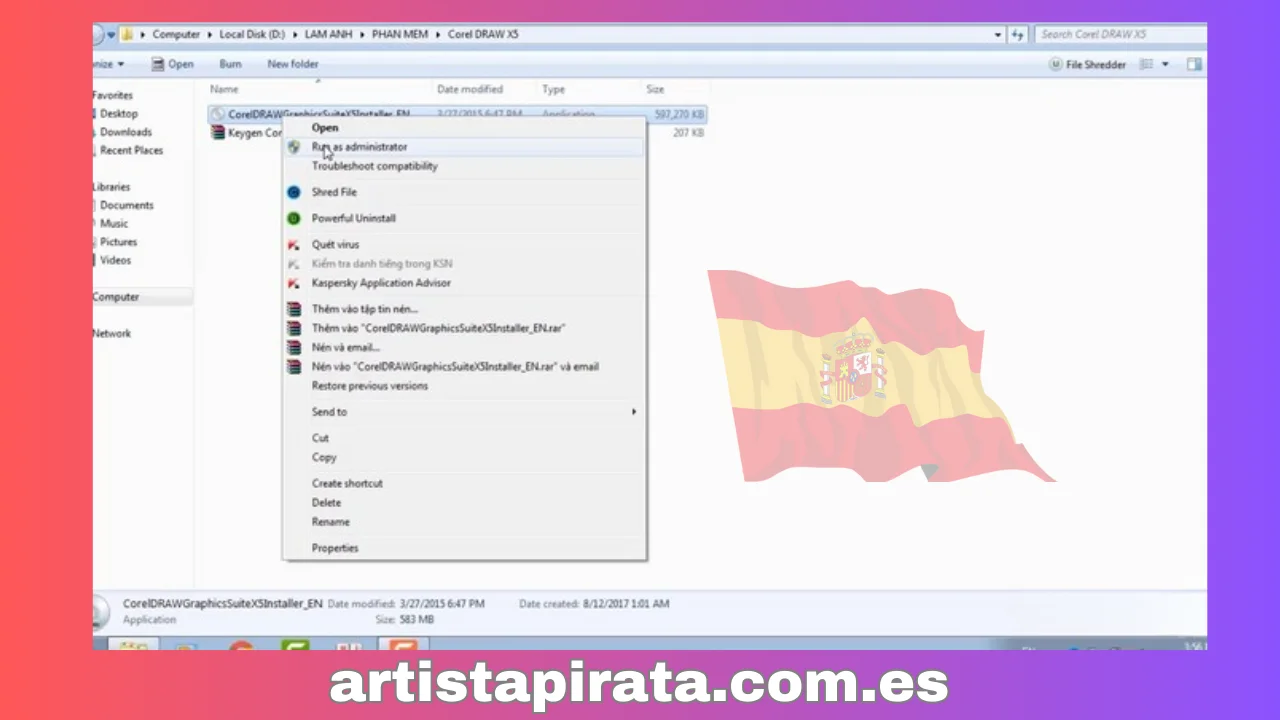Open Music library in sidebar
Viewport: 1280px width, 720px height.
pyautogui.click(x=113, y=224)
